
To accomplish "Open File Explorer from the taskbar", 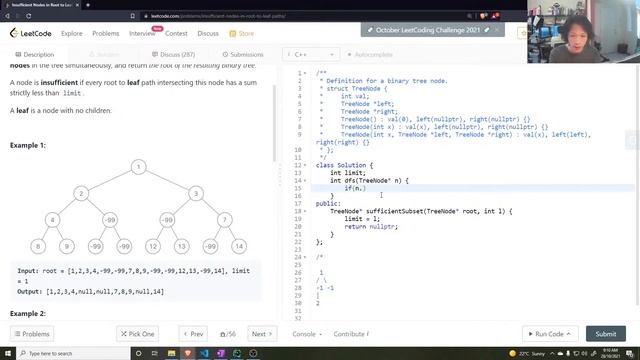I will [x=171, y=353].
